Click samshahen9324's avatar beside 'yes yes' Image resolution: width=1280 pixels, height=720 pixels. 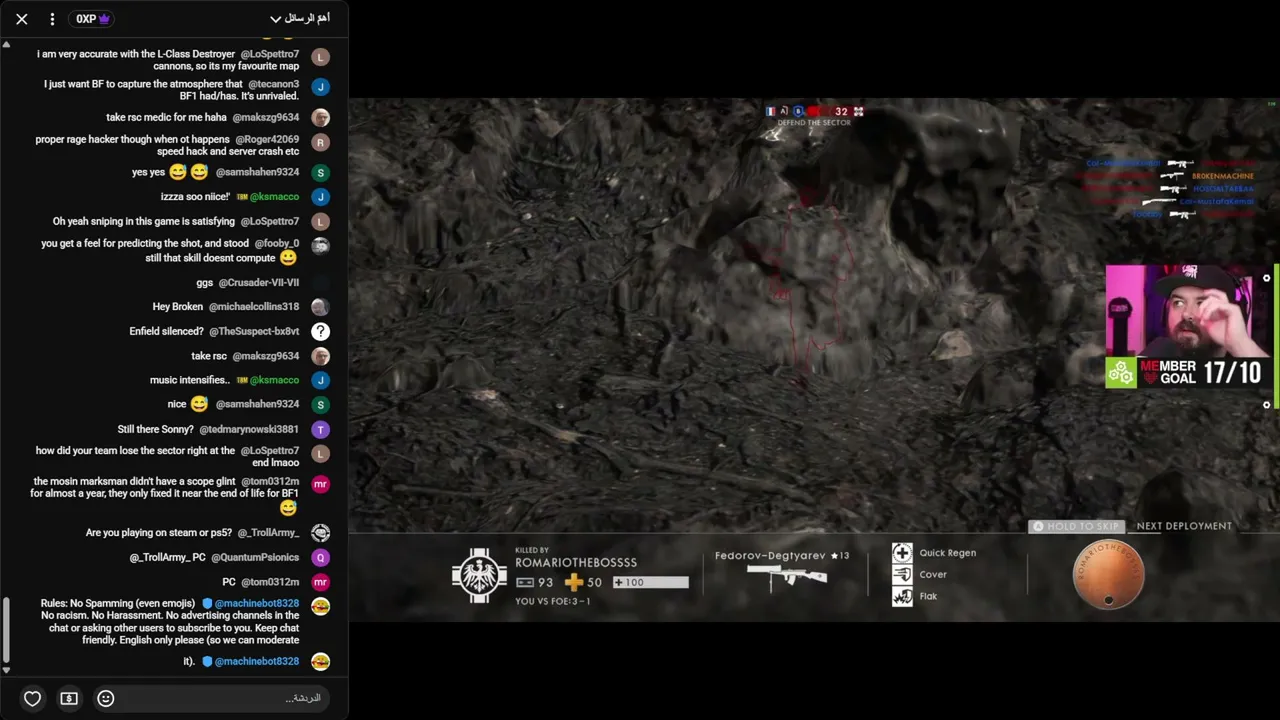(x=320, y=173)
